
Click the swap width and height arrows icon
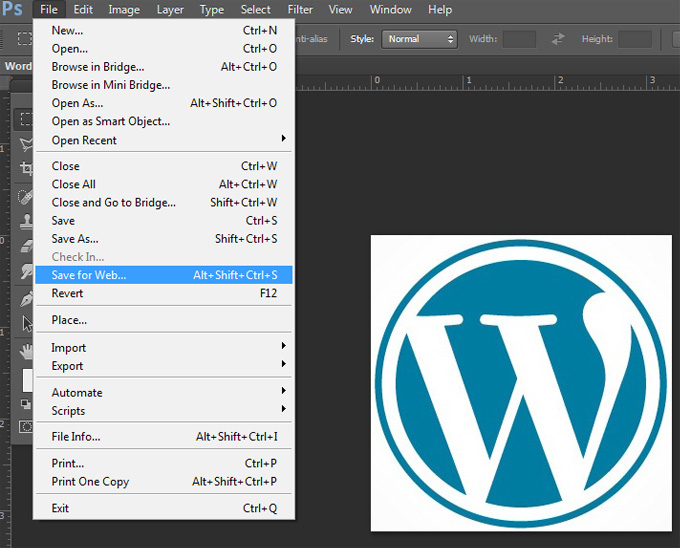click(558, 39)
